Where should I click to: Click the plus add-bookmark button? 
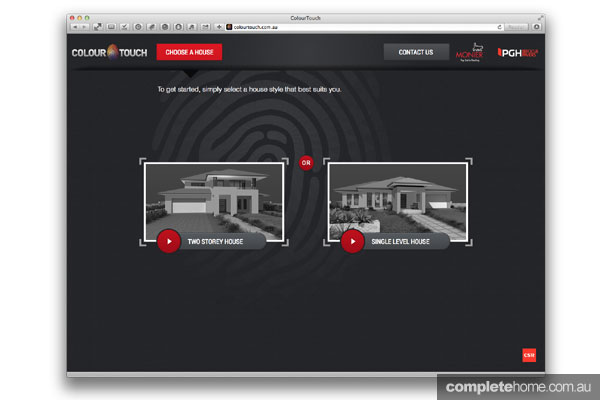click(219, 27)
